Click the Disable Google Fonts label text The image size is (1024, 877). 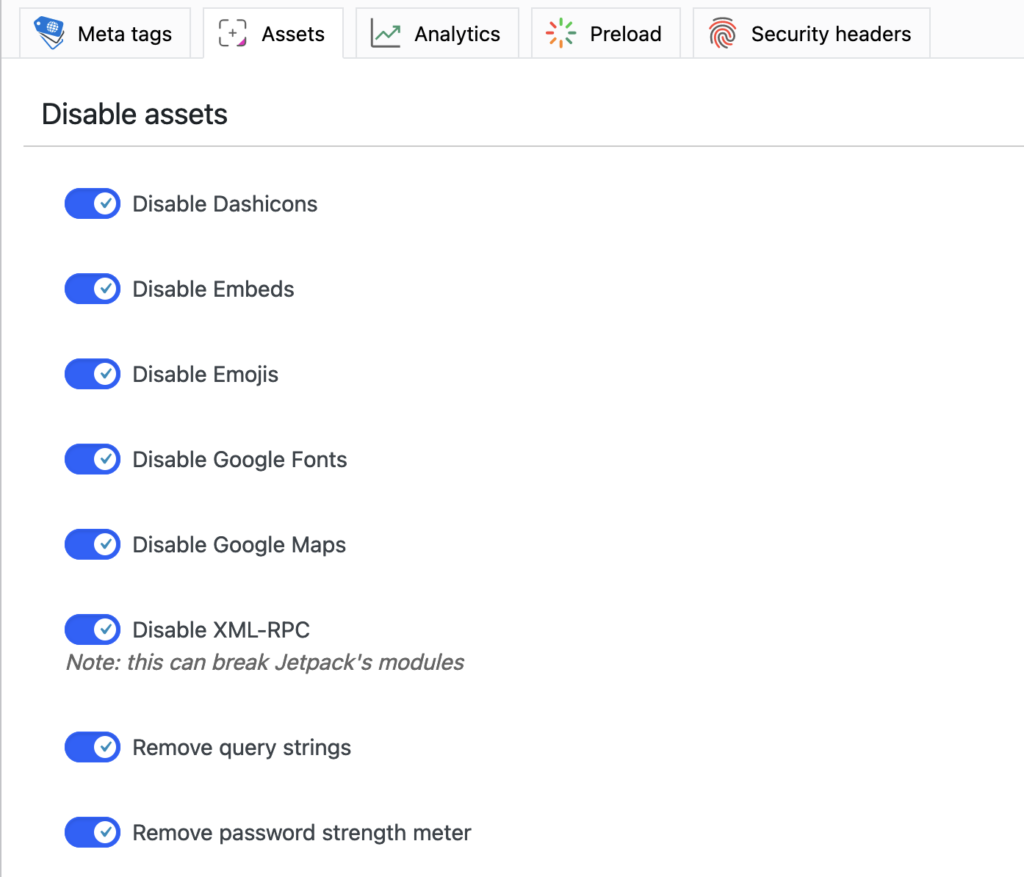tap(240, 460)
